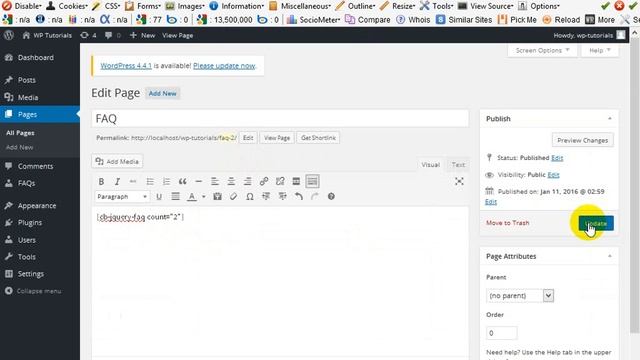The height and width of the screenshot is (360, 640).
Task: Open the Paragraph format dropdown
Action: pos(122,197)
